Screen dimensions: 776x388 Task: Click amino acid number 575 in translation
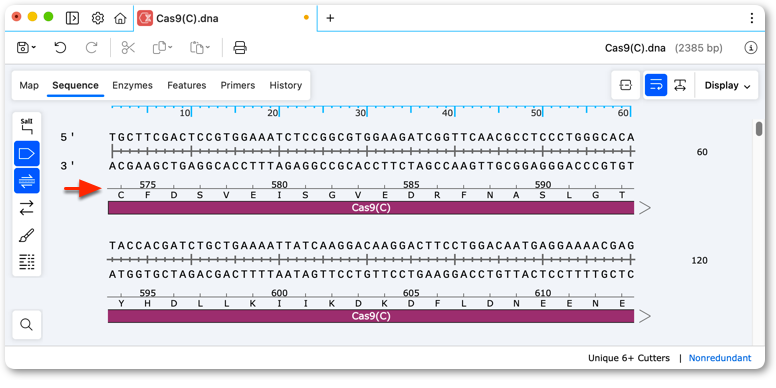[147, 185]
